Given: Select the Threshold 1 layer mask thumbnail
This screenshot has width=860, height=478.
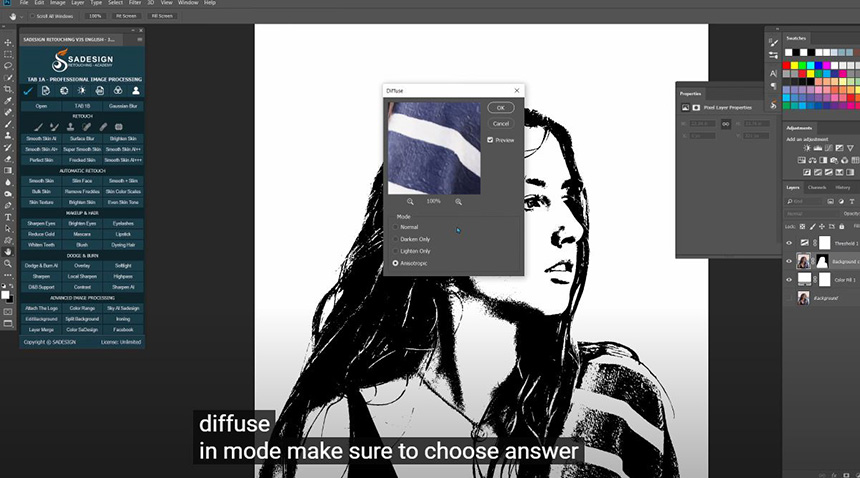Looking at the screenshot, I should [824, 243].
